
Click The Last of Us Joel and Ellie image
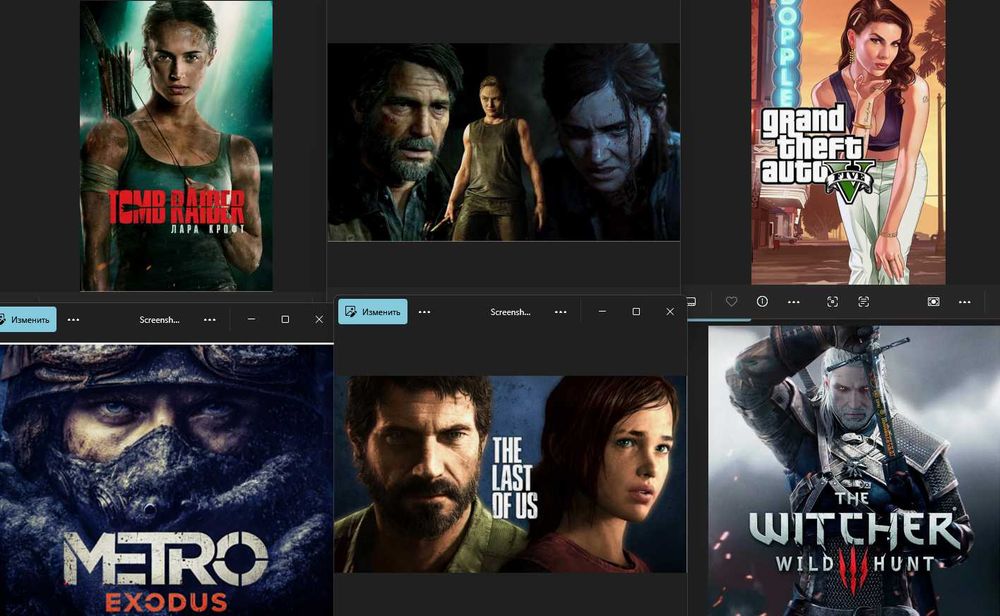click(510, 474)
